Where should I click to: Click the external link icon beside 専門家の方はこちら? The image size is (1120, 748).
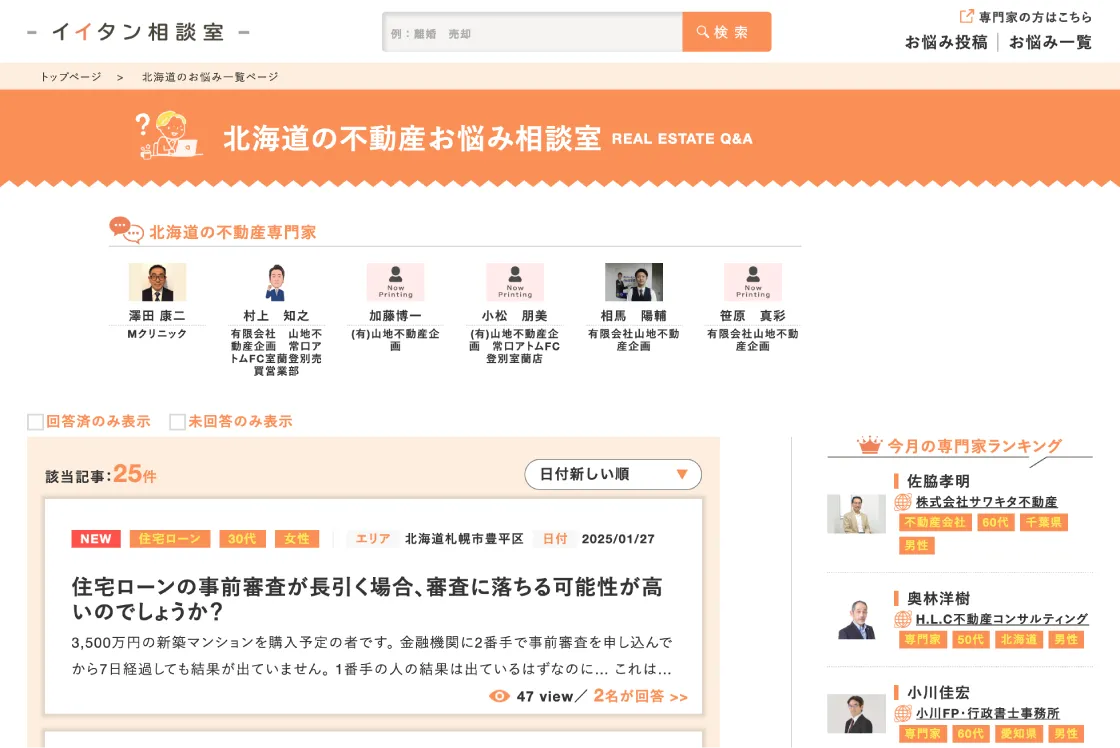click(x=966, y=16)
